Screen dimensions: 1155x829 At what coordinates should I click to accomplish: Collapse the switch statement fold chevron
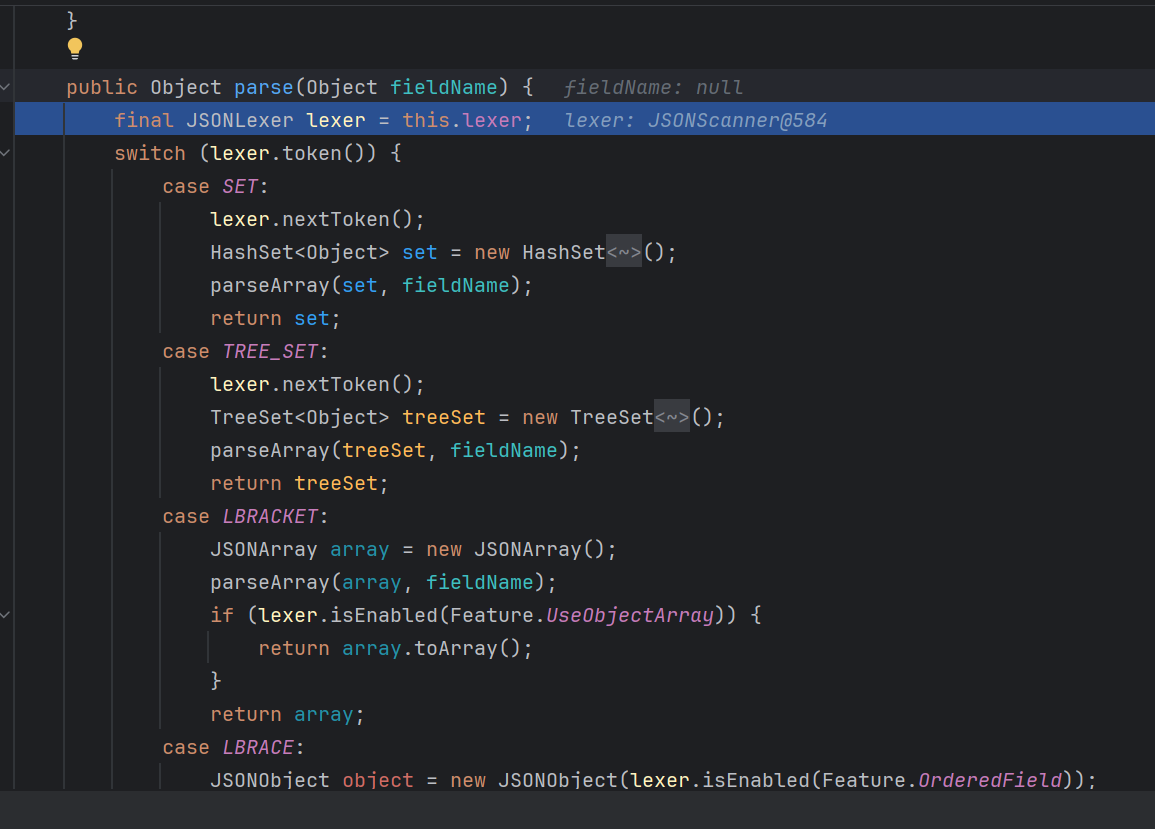tap(5, 154)
